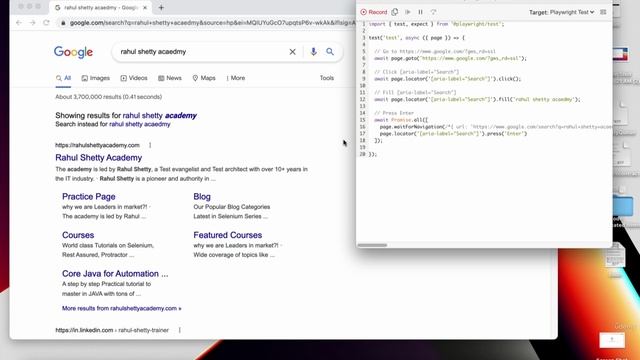Viewport: 640px width, 360px height.
Task: Open the Practice Page sitelink
Action: (x=89, y=196)
